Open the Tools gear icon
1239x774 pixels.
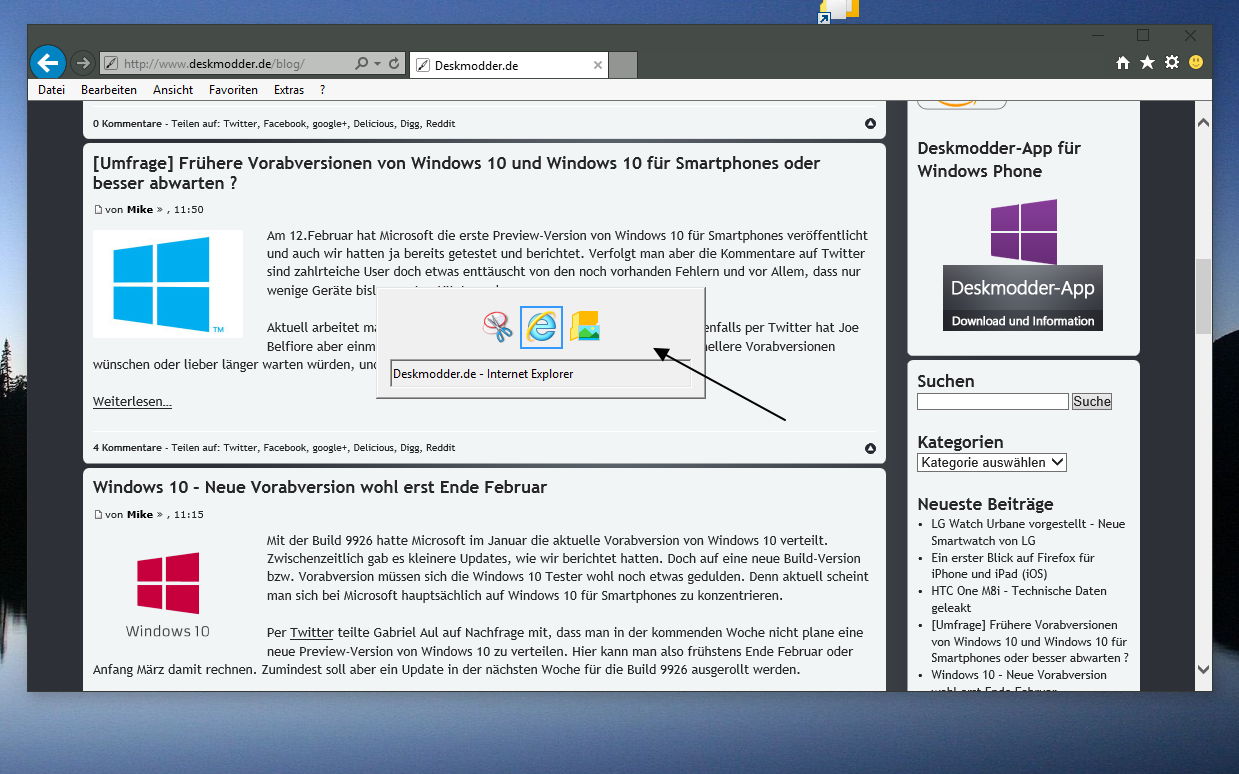(1172, 63)
